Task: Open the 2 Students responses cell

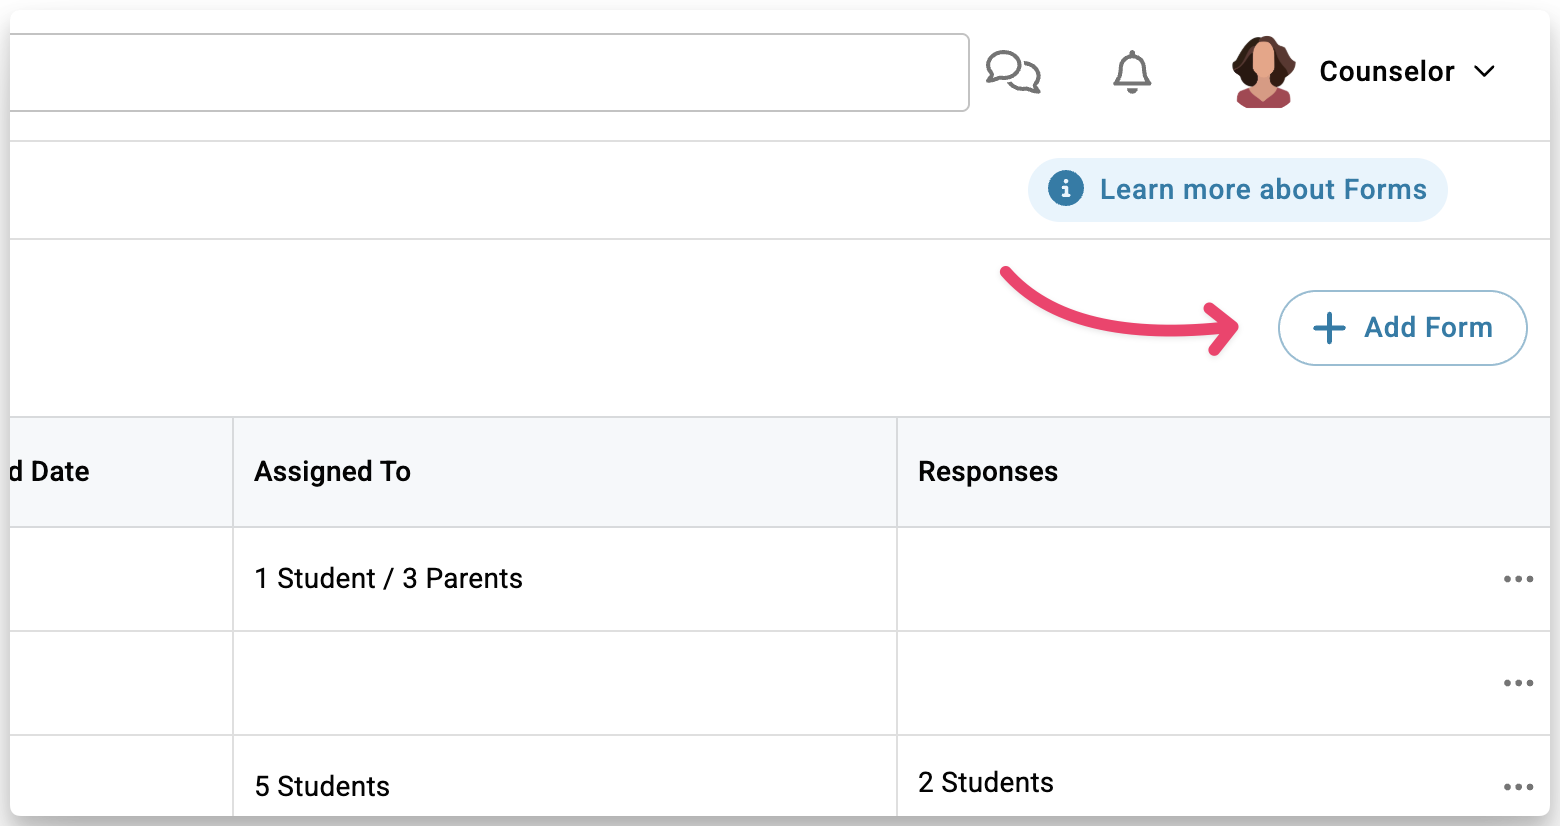Action: tap(985, 782)
